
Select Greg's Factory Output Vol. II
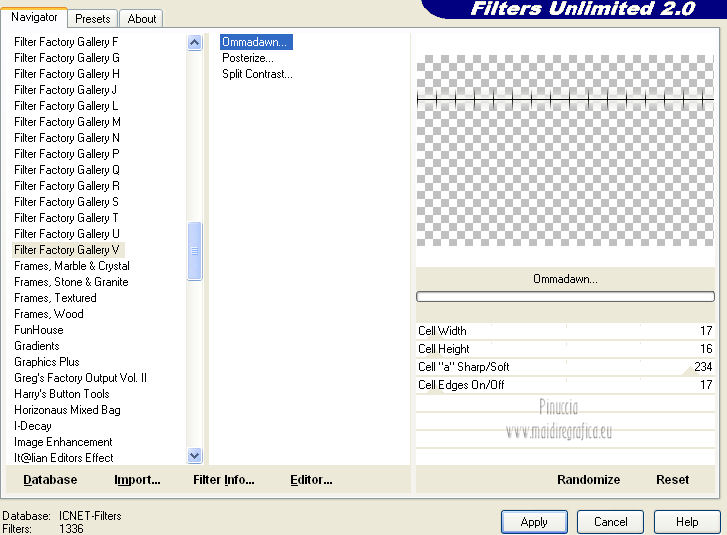[80, 378]
